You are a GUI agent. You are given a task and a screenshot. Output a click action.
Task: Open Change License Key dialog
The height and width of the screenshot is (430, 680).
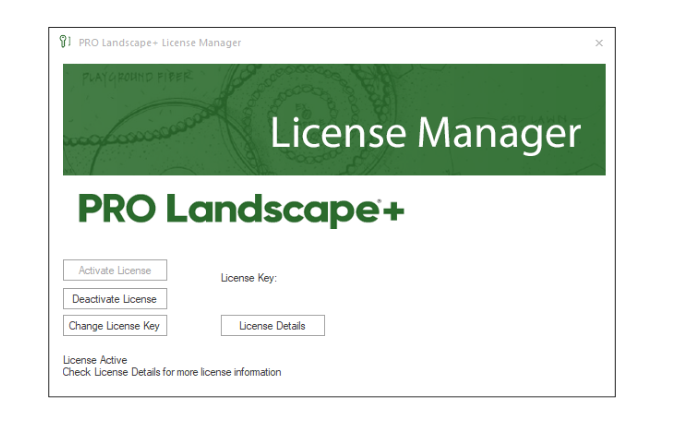click(115, 326)
